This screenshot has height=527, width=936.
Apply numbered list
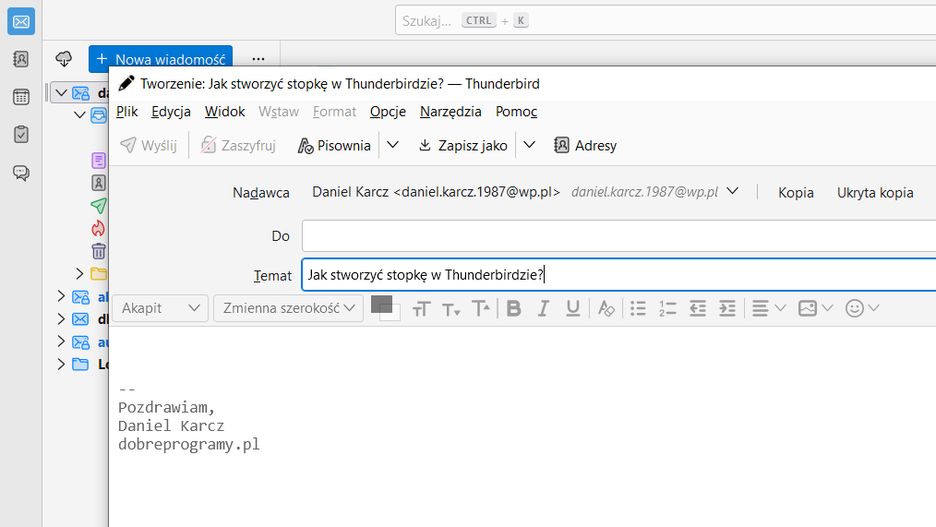click(x=667, y=309)
